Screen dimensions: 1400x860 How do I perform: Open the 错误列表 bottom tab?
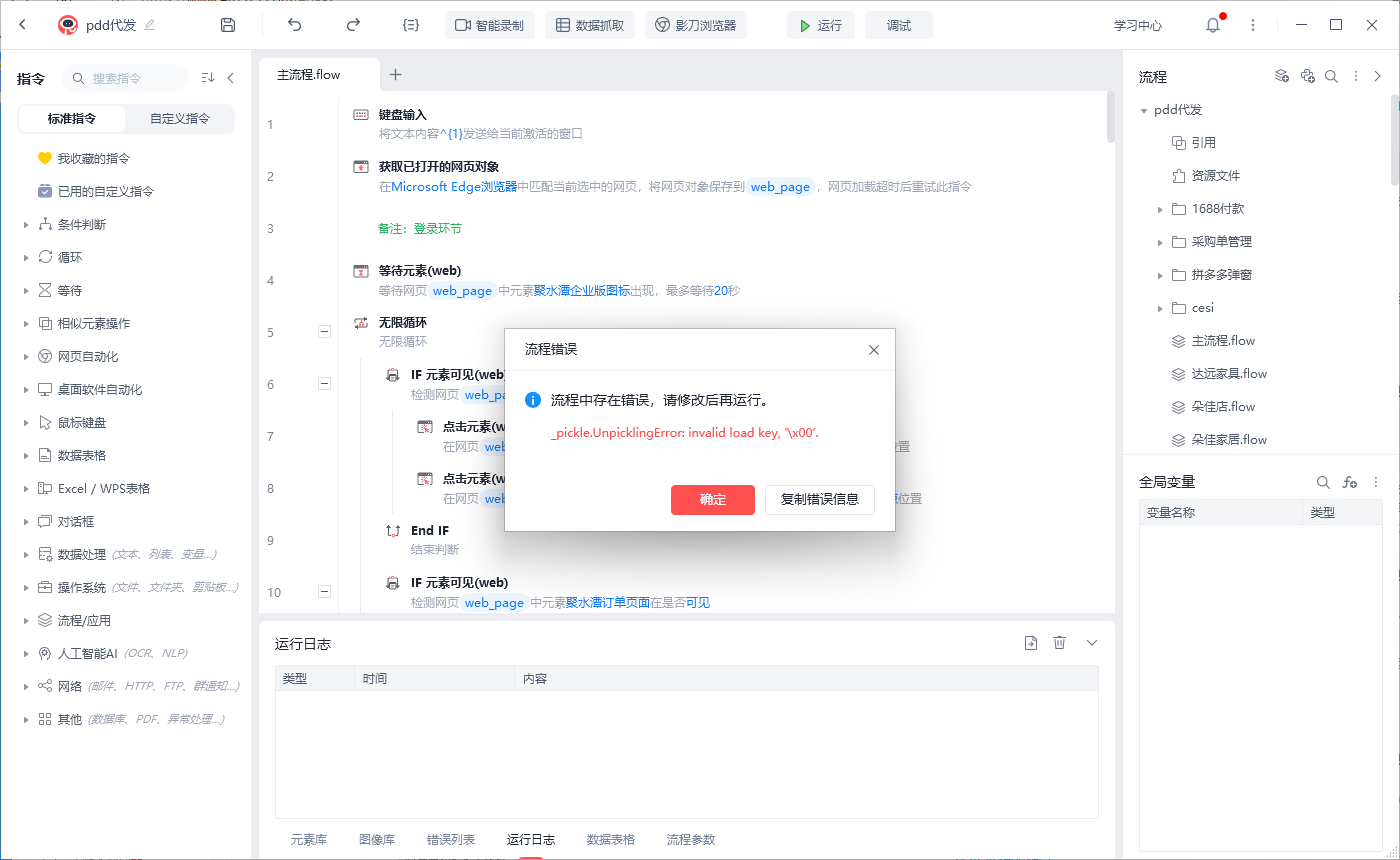pyautogui.click(x=451, y=839)
